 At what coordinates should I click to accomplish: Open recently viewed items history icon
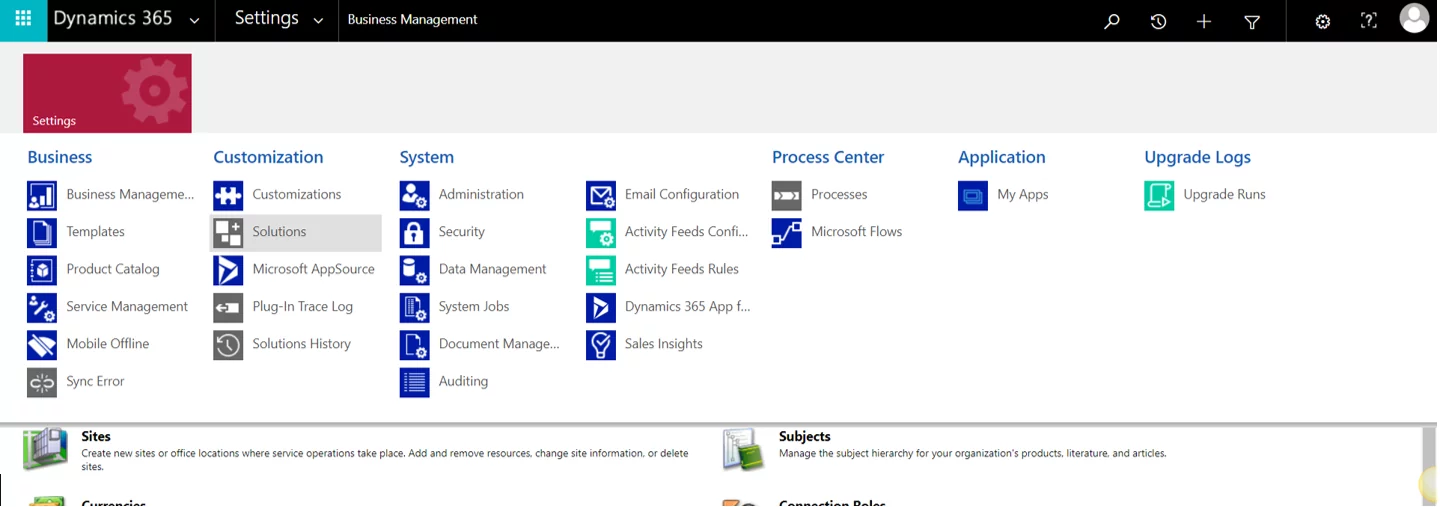(1158, 21)
